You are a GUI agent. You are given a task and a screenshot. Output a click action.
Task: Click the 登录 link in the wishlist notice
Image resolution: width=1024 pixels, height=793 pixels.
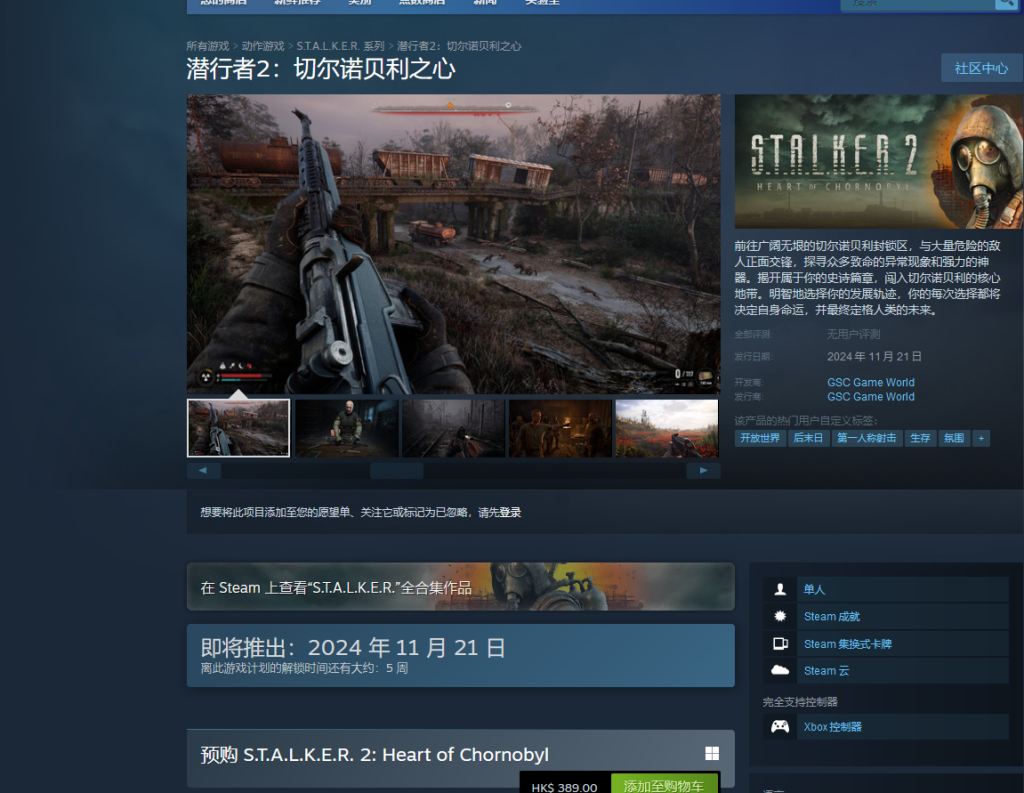point(510,512)
